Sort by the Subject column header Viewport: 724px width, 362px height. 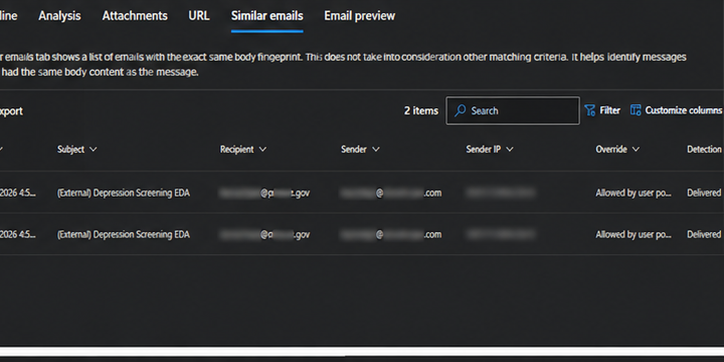71,149
